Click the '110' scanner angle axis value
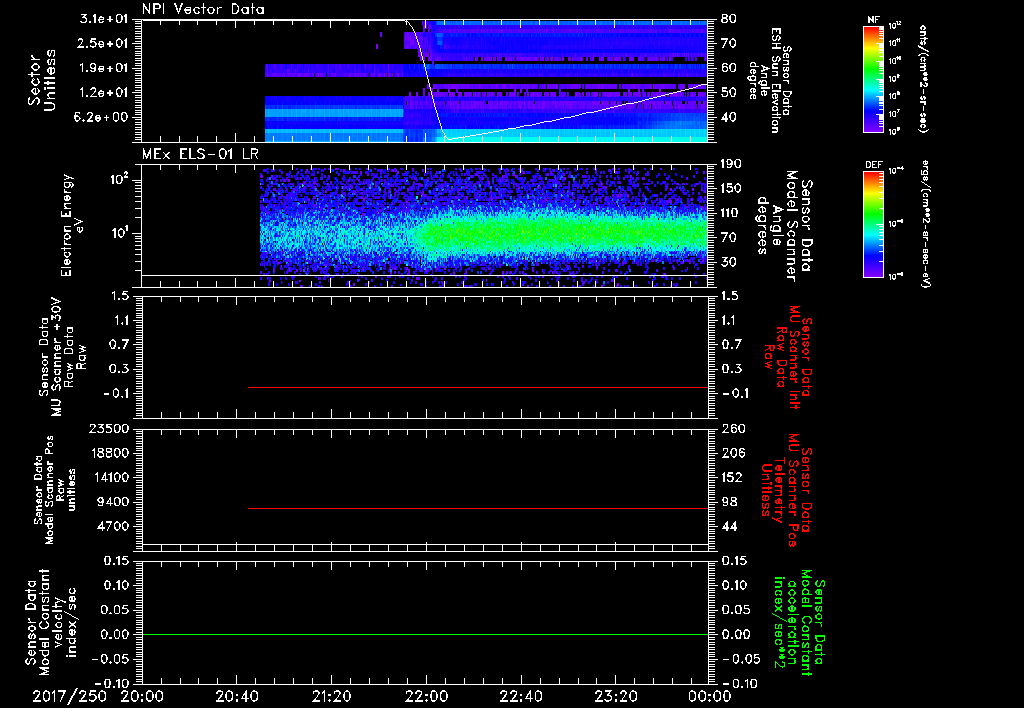Screen dimensions: 1024x708 [x=731, y=213]
